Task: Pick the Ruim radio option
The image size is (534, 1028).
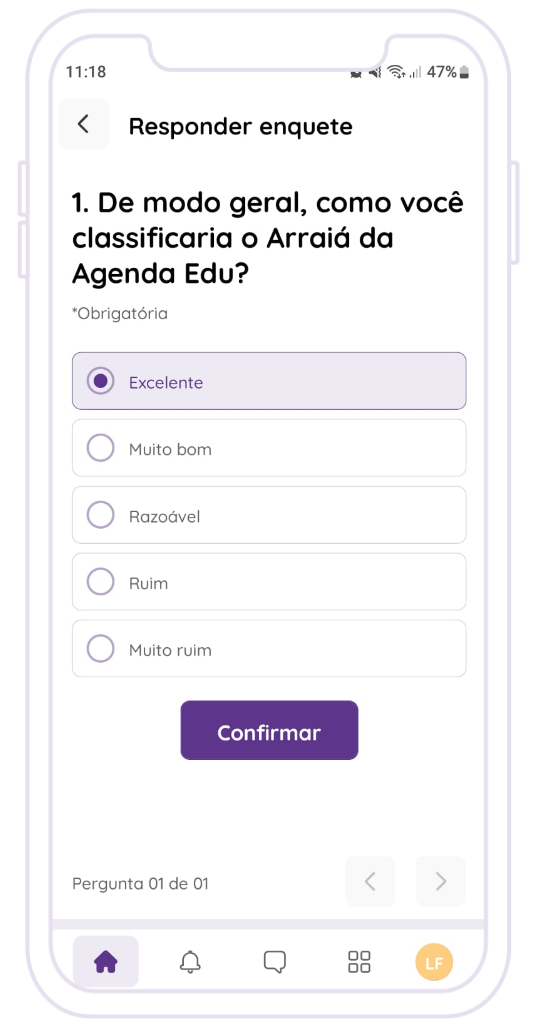Action: 269,582
